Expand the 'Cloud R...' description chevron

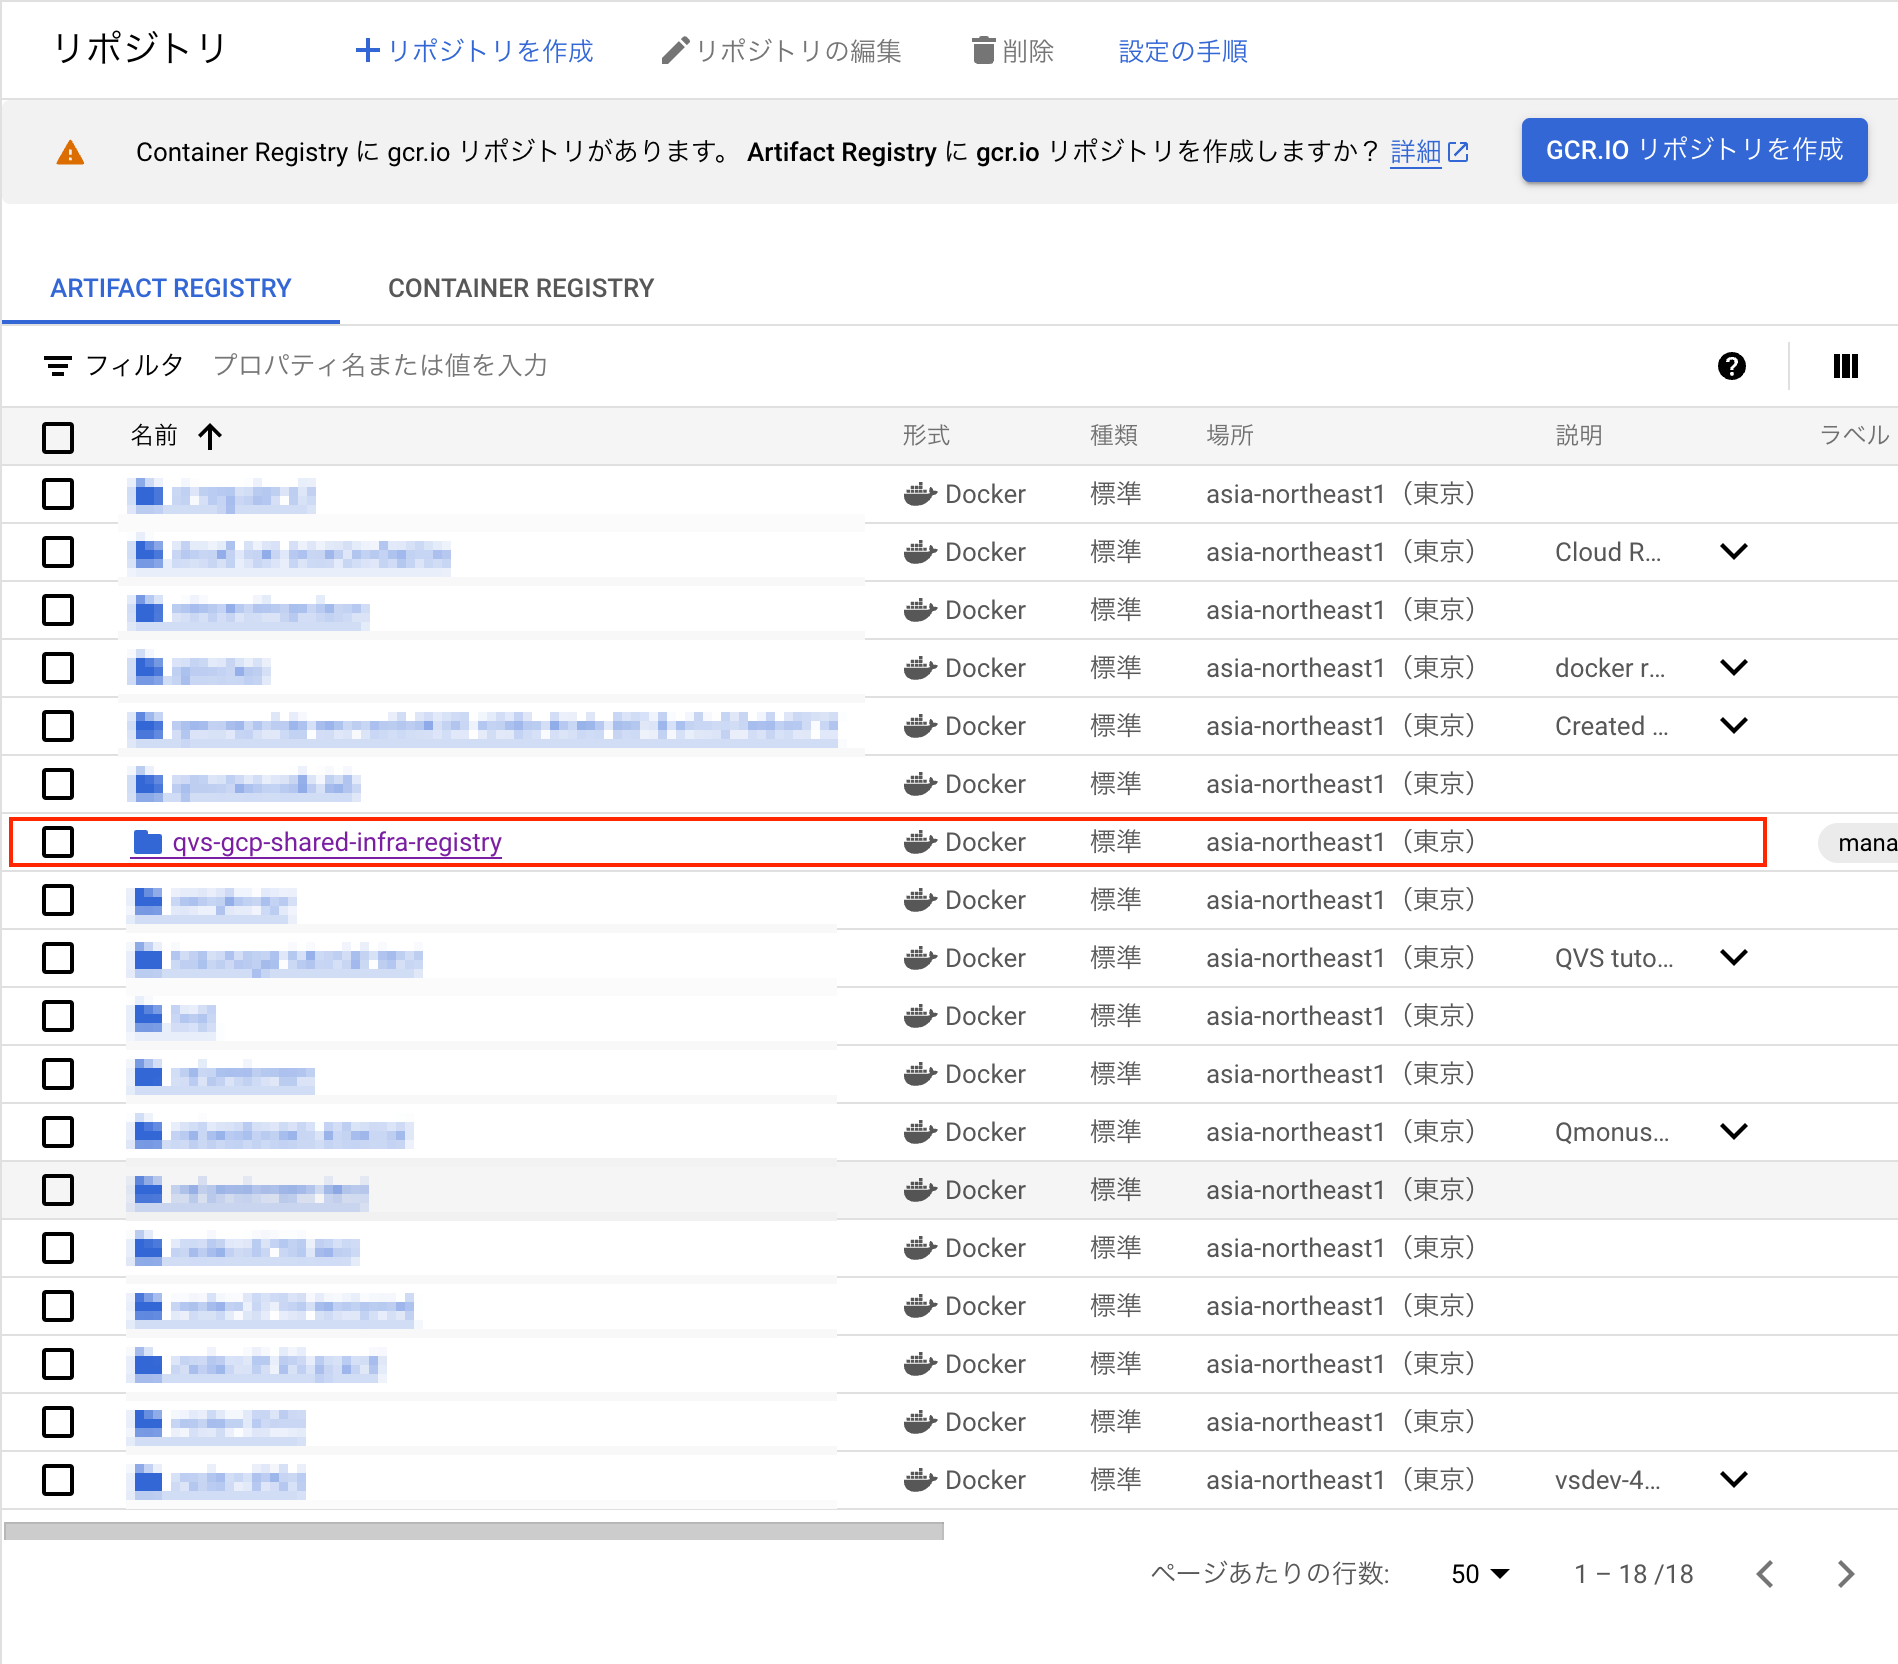click(1733, 552)
